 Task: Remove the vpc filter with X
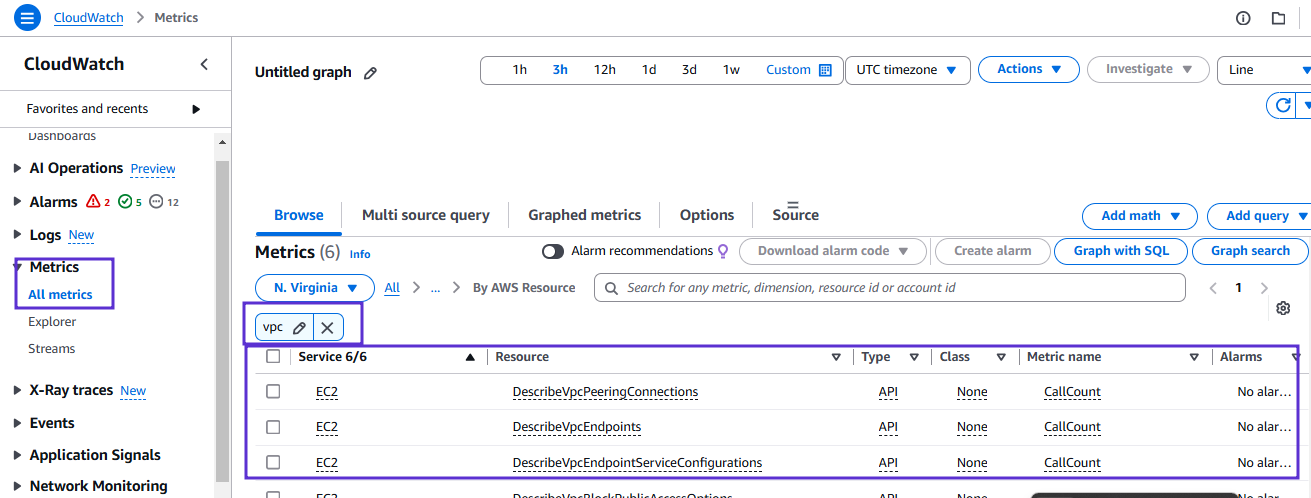point(327,327)
